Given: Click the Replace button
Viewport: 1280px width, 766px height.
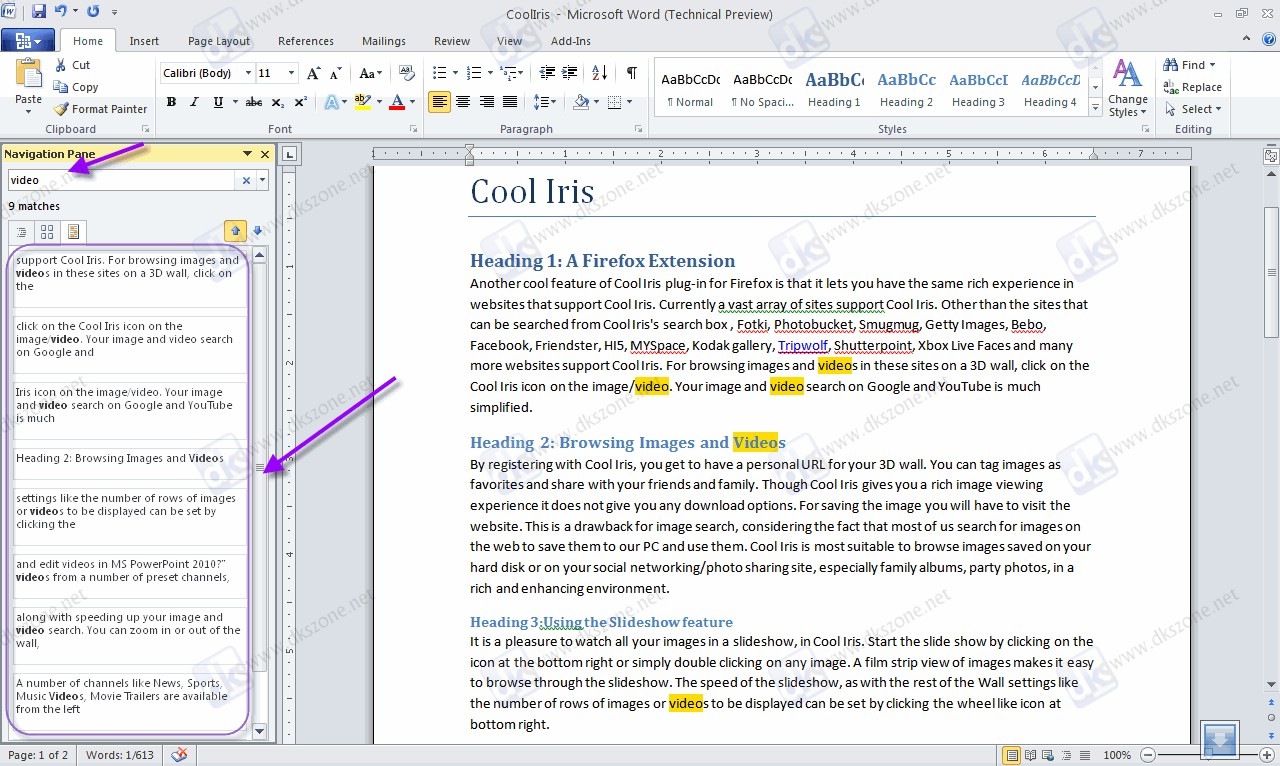Looking at the screenshot, I should click(x=1193, y=87).
